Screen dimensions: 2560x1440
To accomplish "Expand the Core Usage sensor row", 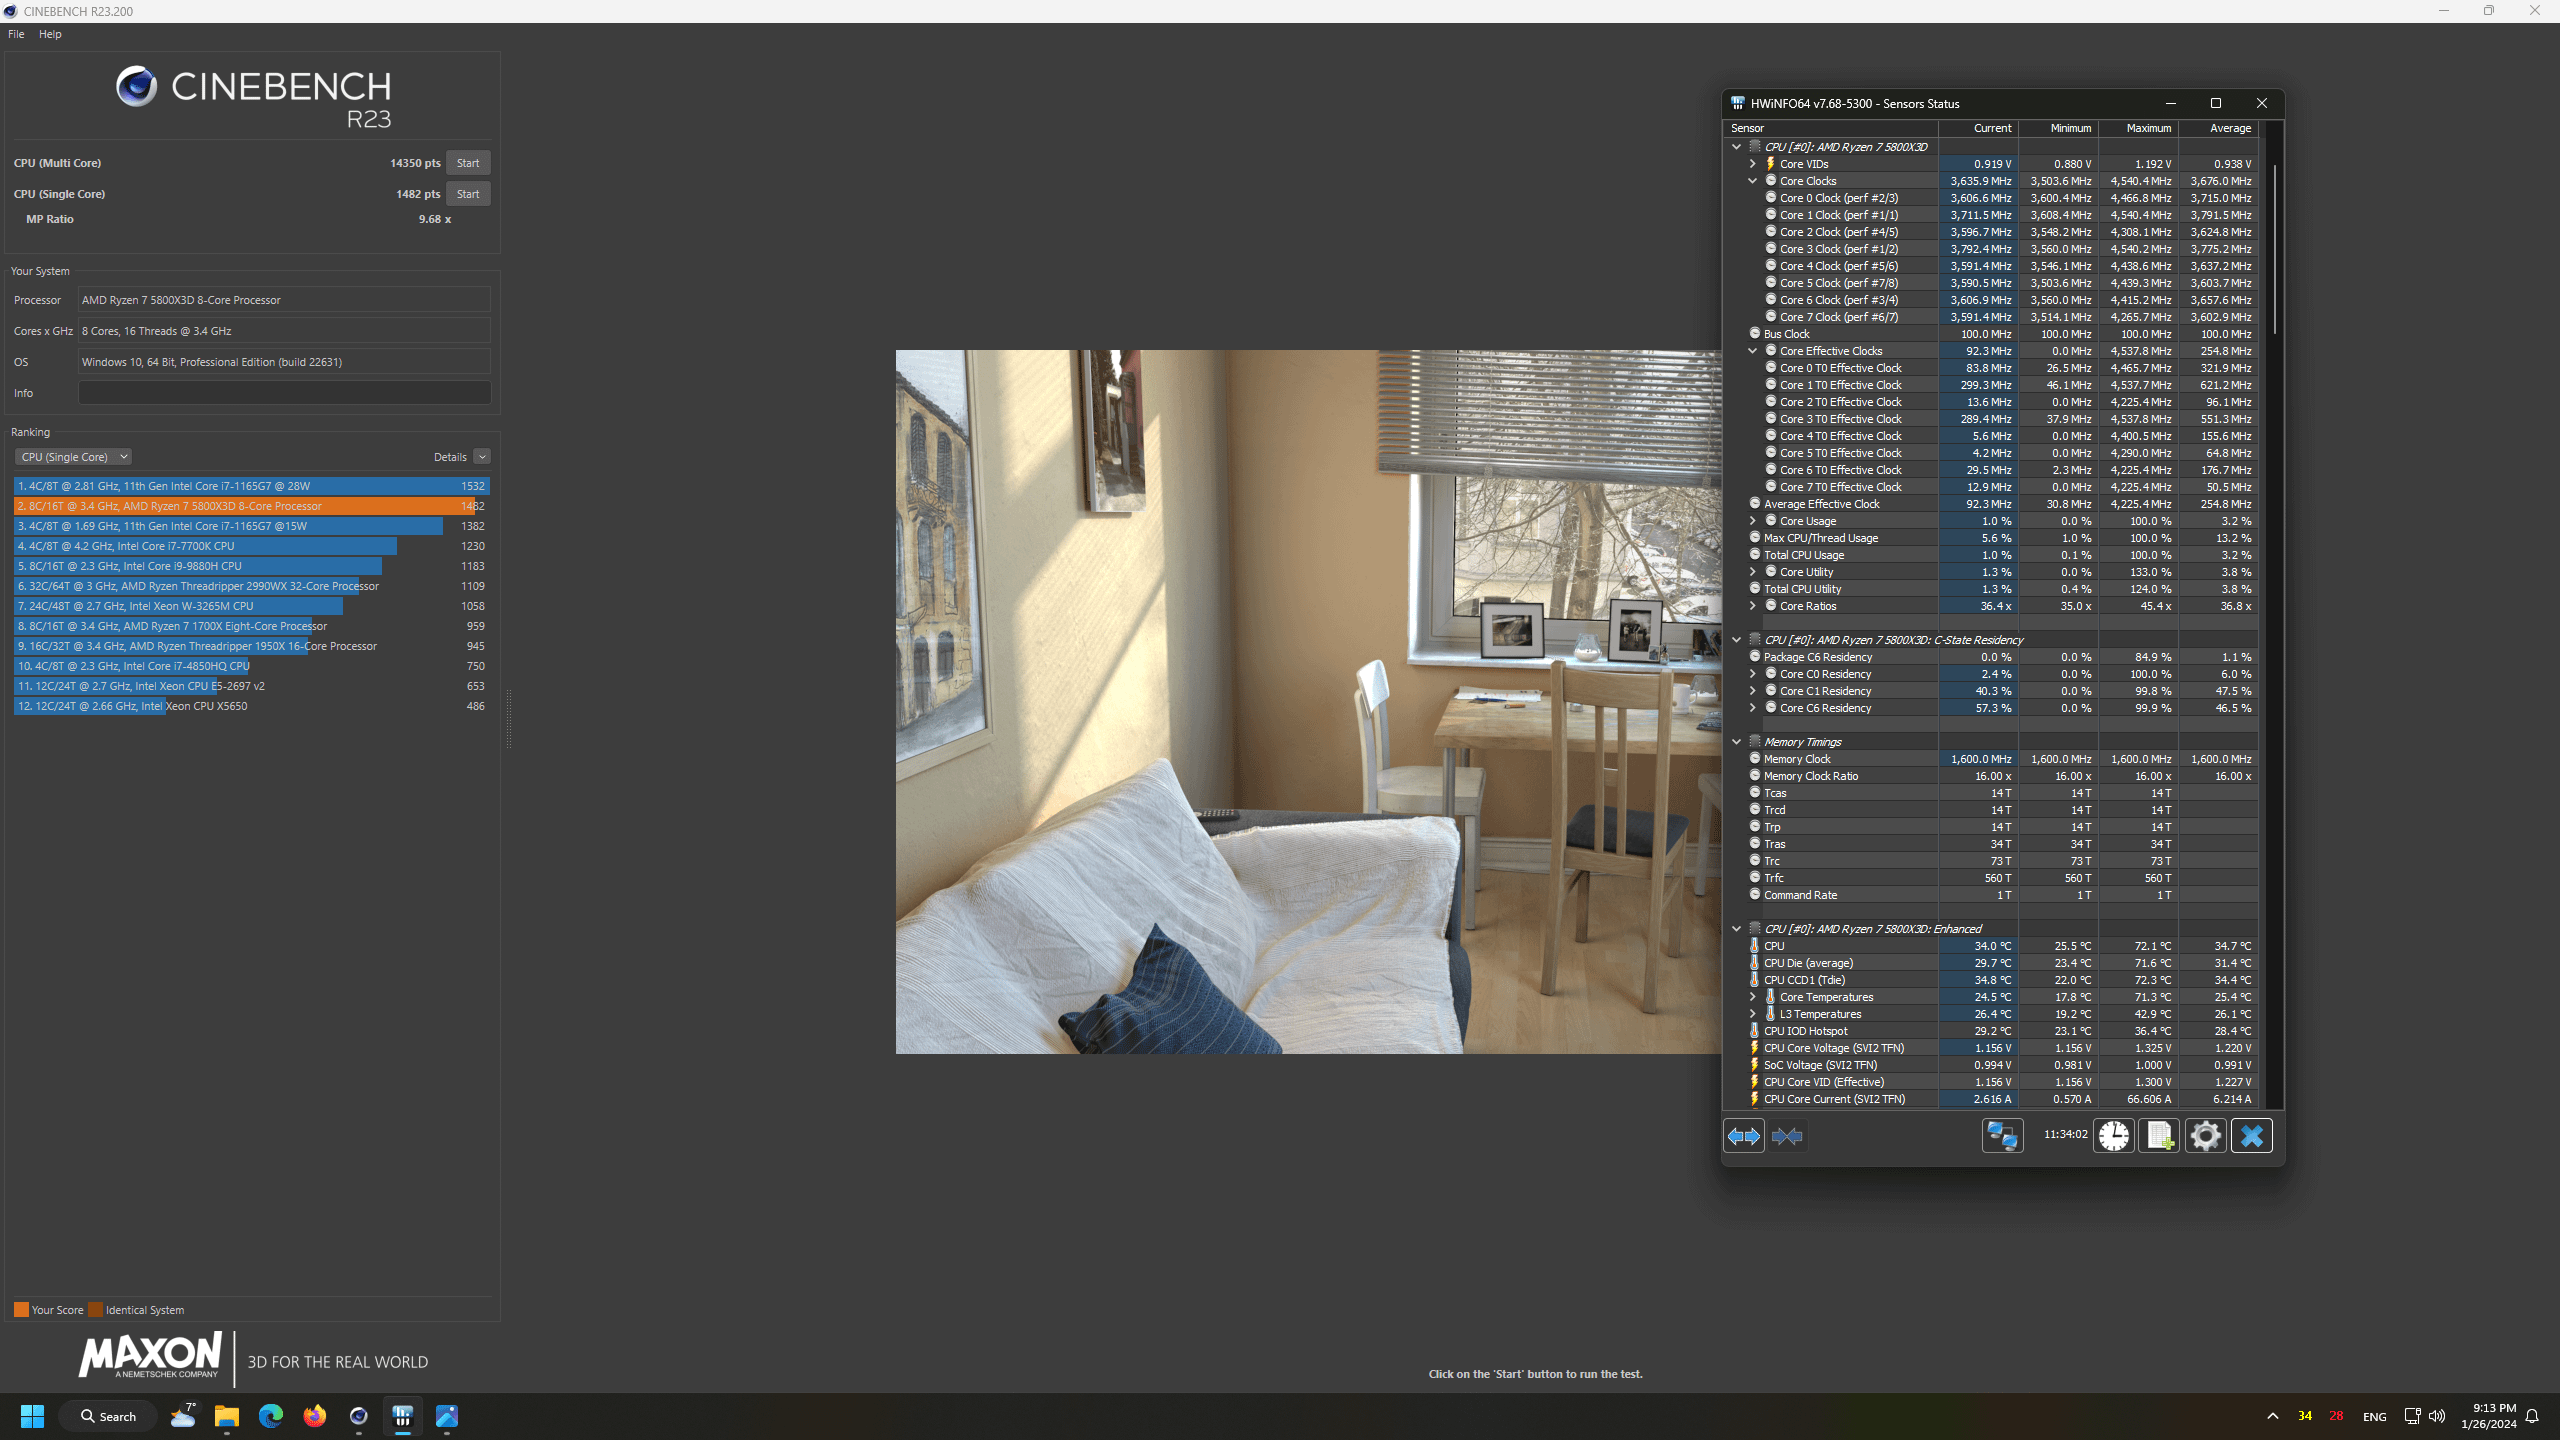I will pos(1752,521).
